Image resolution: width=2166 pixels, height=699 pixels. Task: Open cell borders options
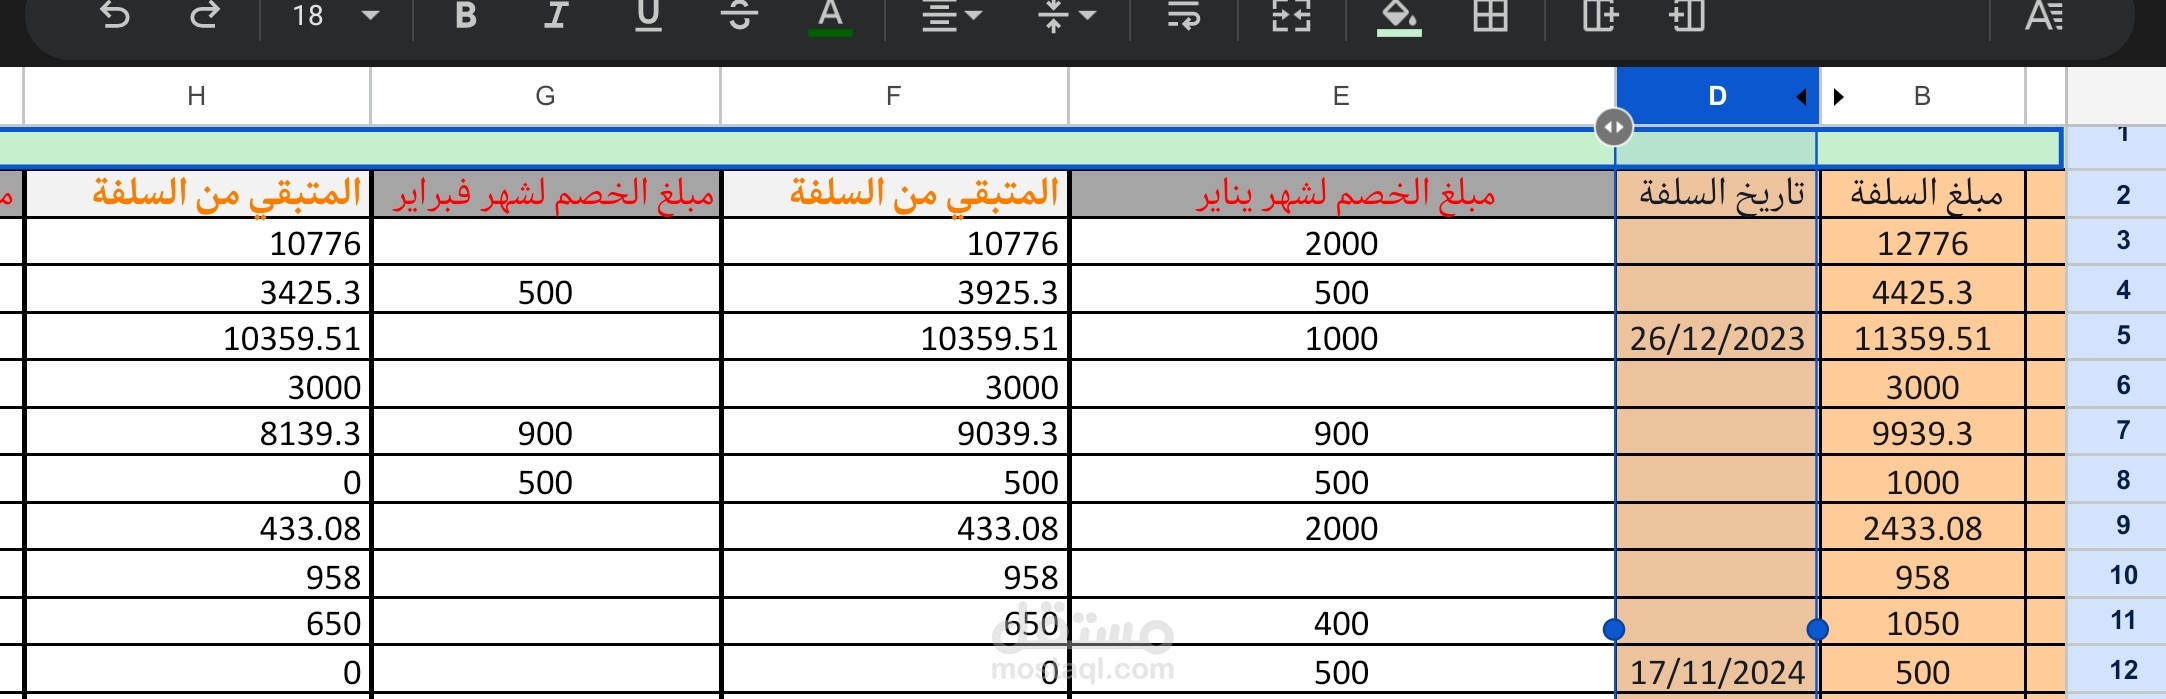click(x=1490, y=16)
